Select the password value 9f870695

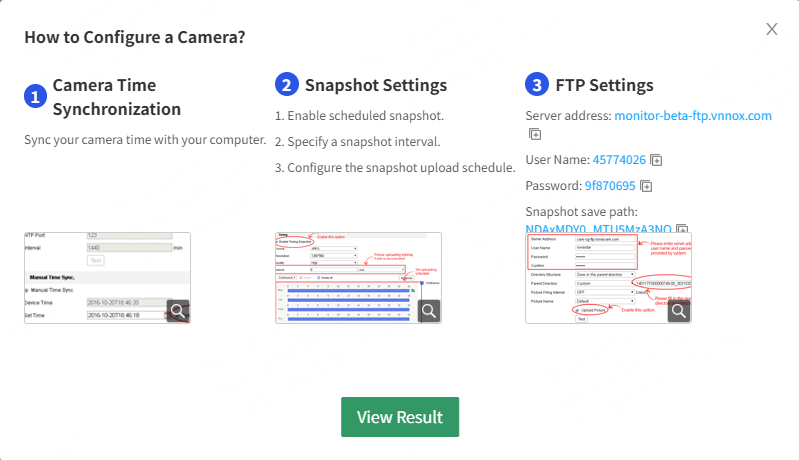610,186
